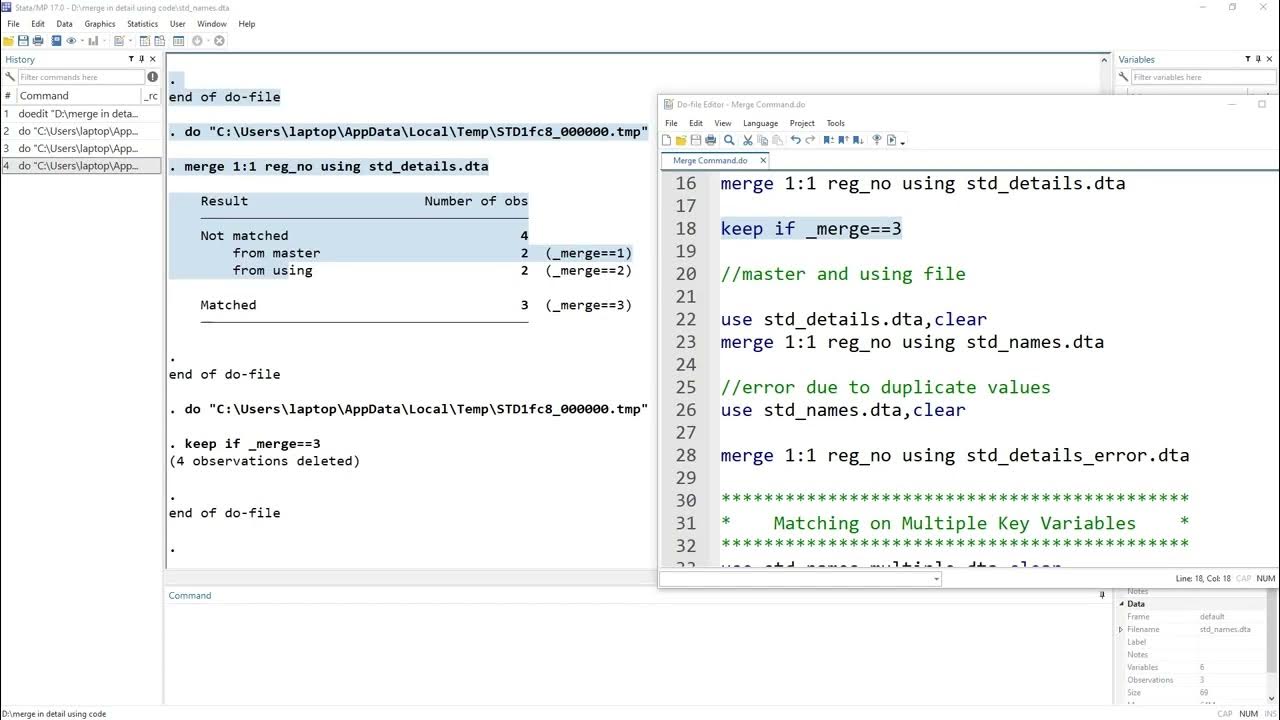Expand Filename row in Properties Data section

pyautogui.click(x=1121, y=629)
